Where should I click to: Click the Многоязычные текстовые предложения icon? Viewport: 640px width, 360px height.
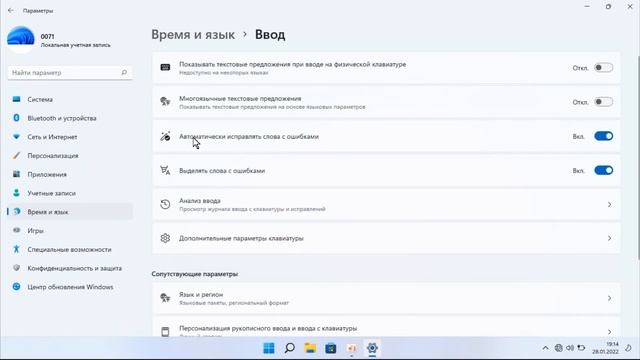(165, 102)
